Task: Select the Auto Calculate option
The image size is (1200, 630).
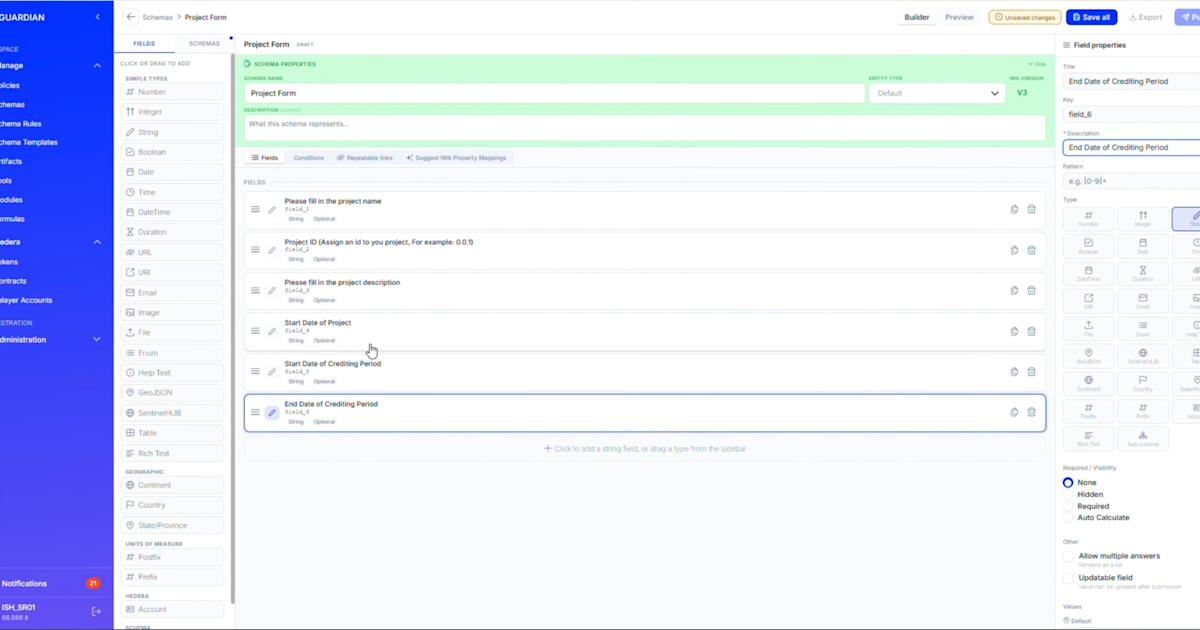Action: click(1068, 518)
